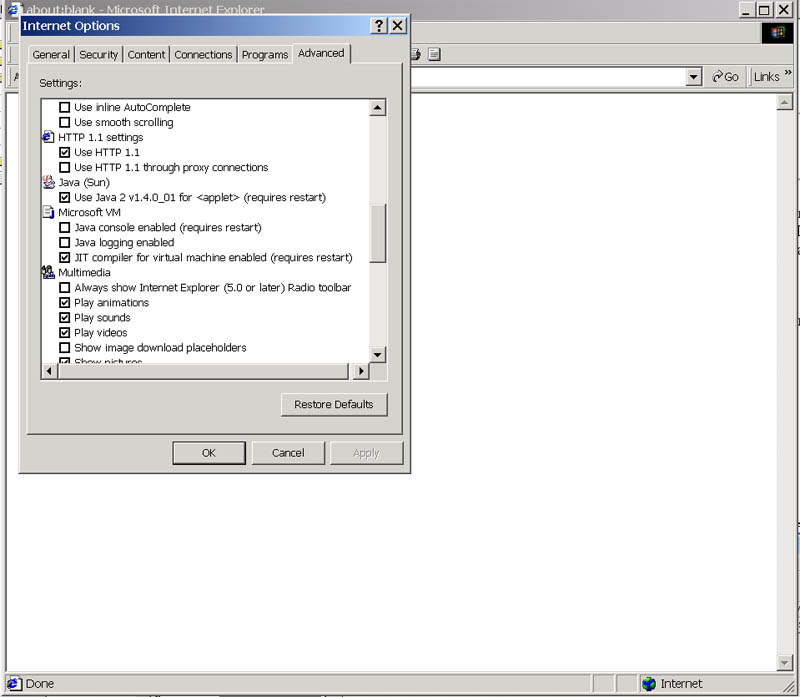Click the Links toolbar label
Viewport: 800px width, 697px height.
(x=766, y=77)
